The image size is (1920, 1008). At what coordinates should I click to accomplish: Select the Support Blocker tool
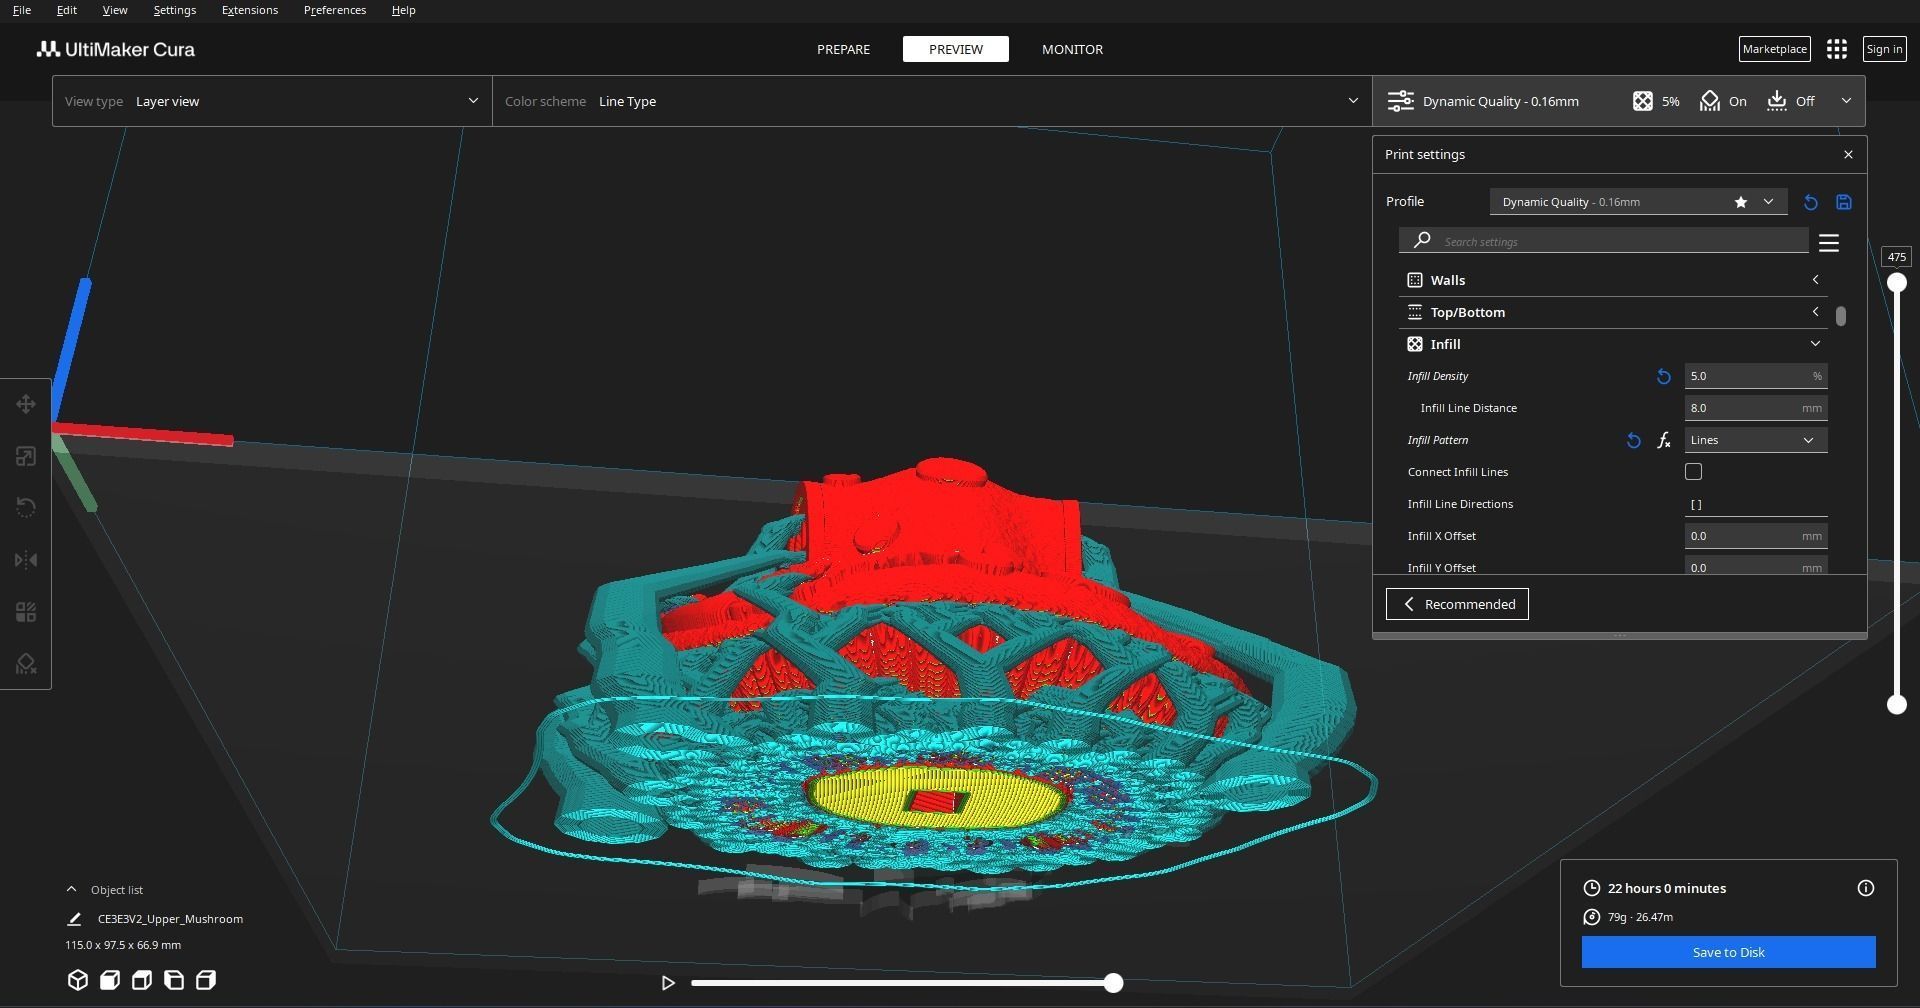[x=26, y=664]
